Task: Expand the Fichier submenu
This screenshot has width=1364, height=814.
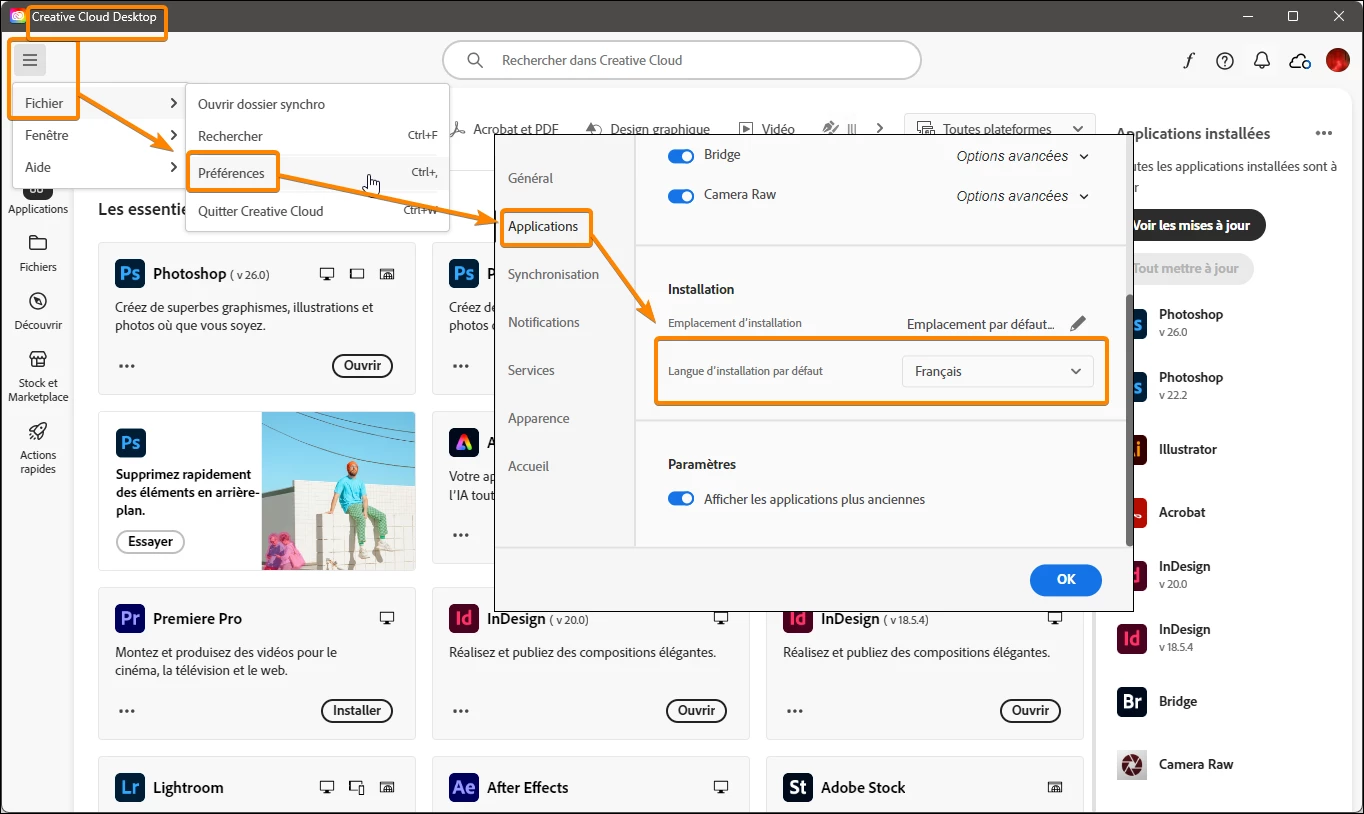Action: pos(98,103)
